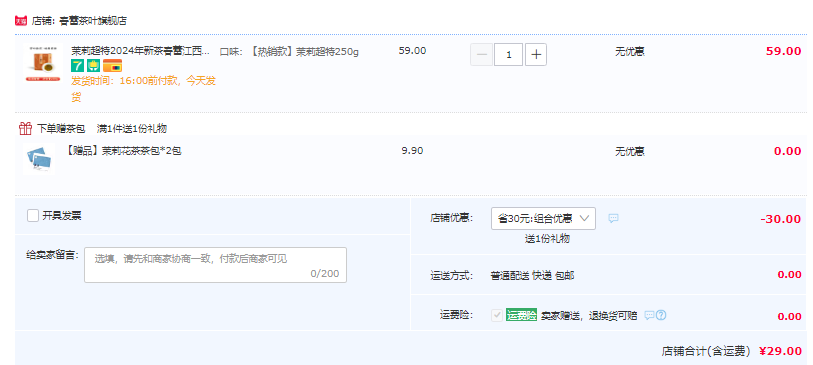Viewport: 813px width, 365px height.
Task: Click the 满1件送1份礼物 text
Action: point(132,129)
